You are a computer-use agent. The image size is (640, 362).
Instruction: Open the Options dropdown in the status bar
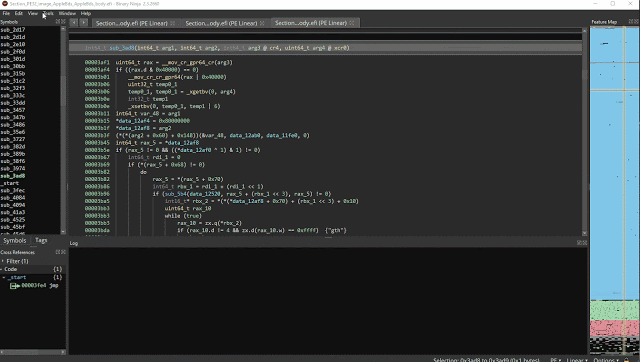[x=606, y=360]
